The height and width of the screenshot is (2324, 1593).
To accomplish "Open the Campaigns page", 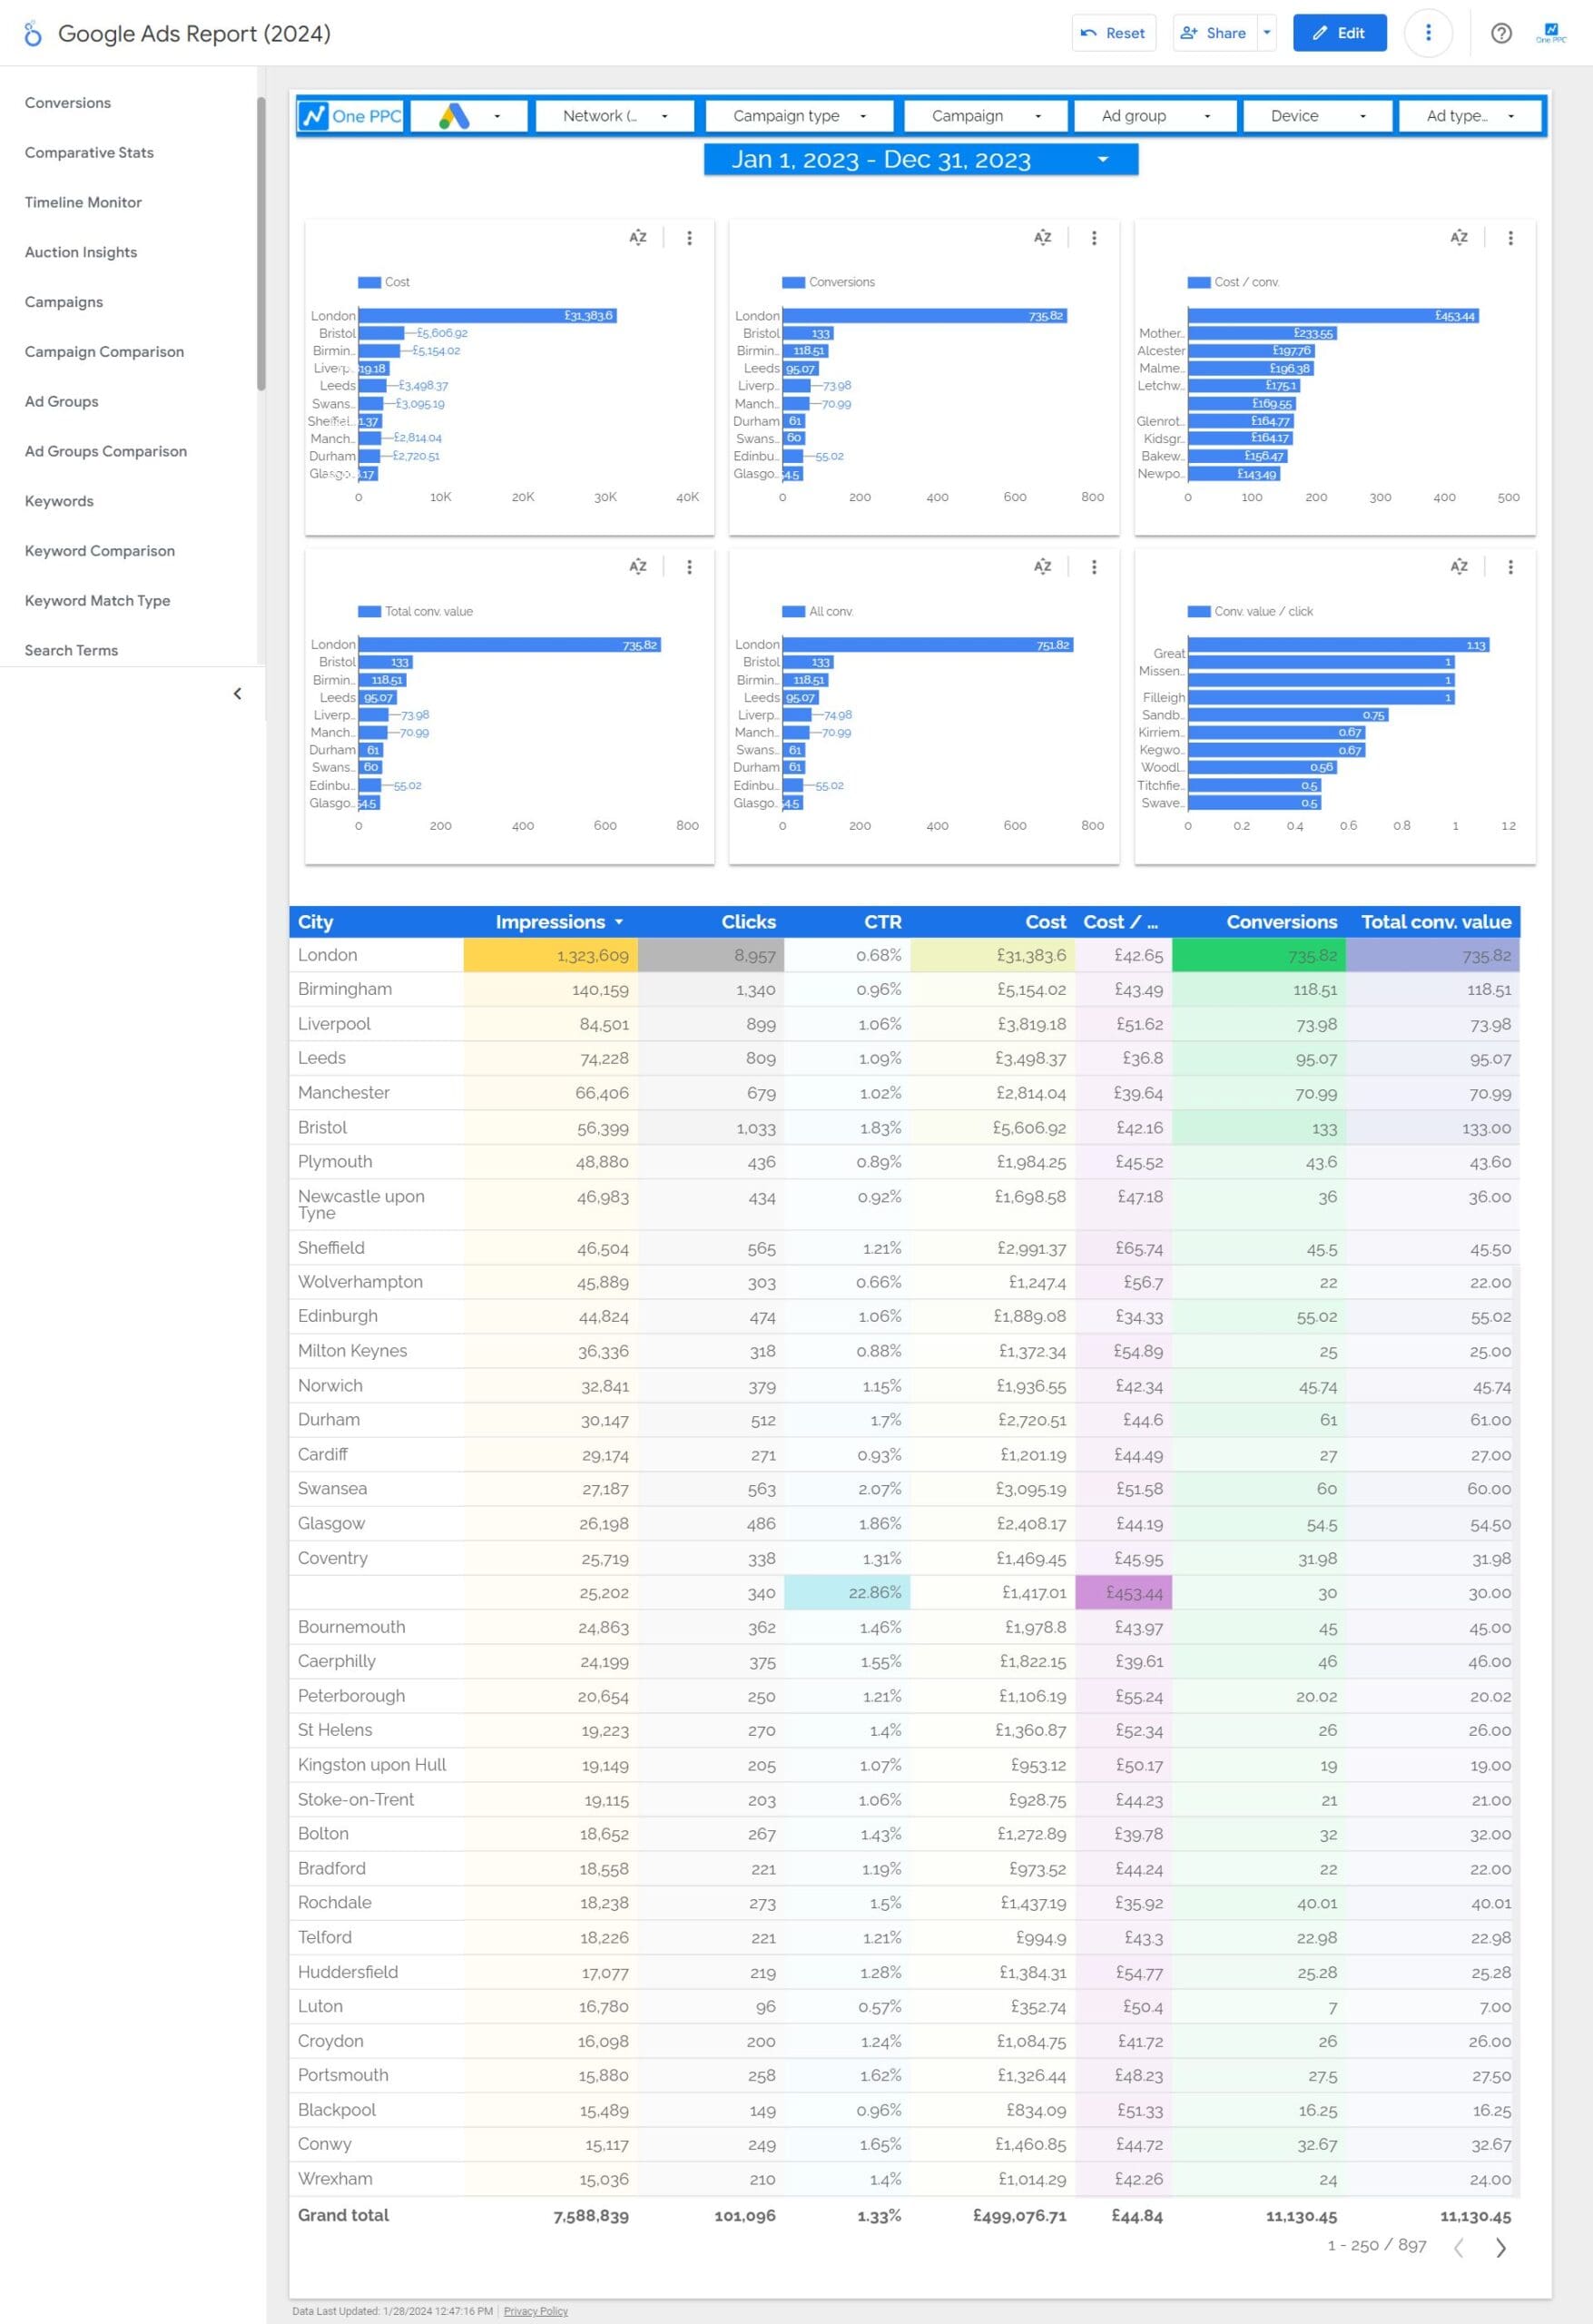I will 64,302.
